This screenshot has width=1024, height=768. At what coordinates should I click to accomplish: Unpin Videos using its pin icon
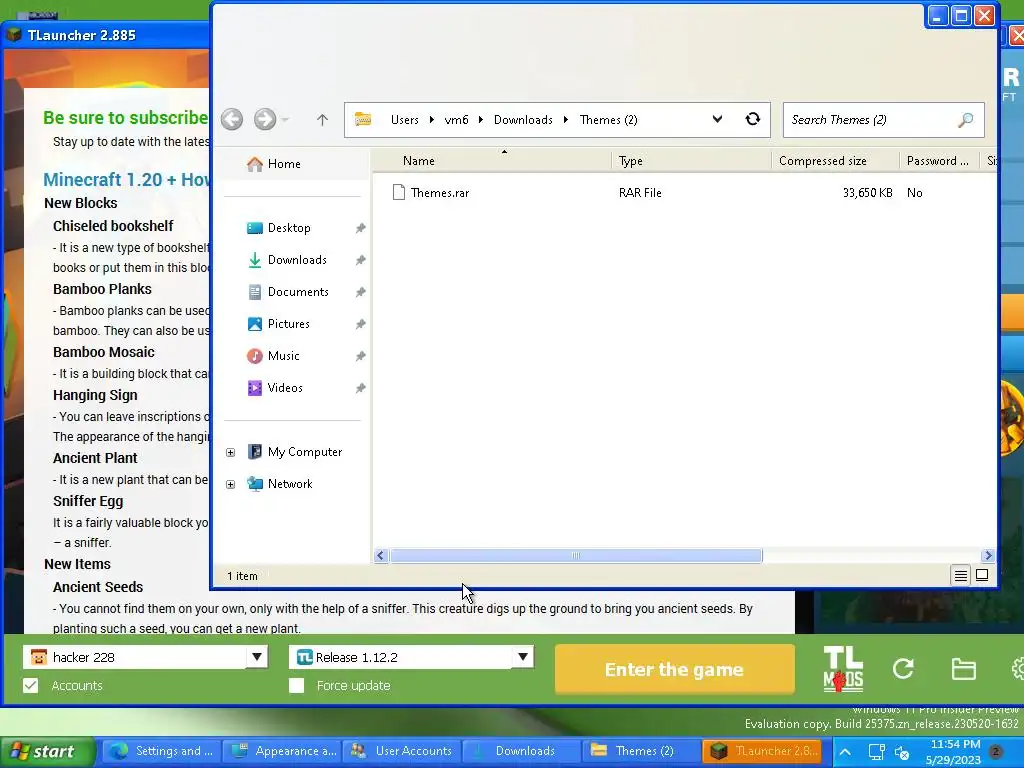pyautogui.click(x=360, y=388)
